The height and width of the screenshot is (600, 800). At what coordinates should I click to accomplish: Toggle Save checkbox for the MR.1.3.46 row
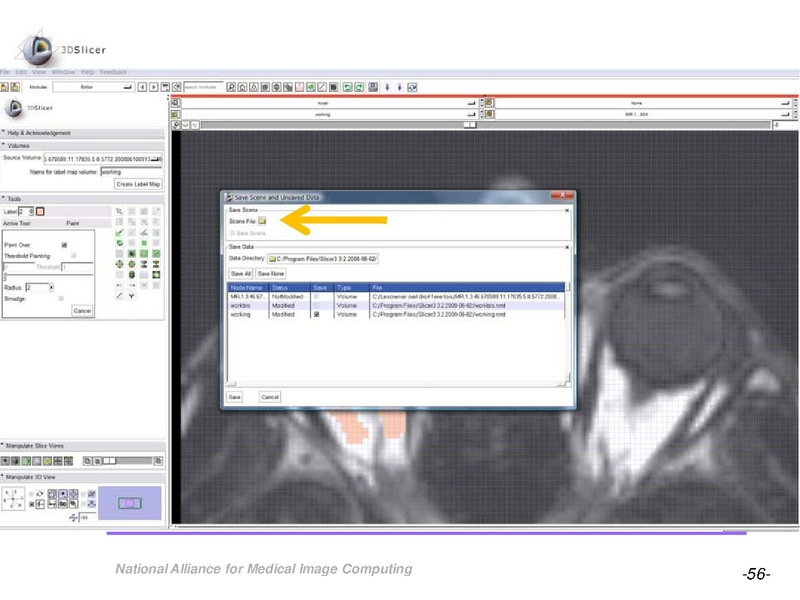tap(316, 296)
